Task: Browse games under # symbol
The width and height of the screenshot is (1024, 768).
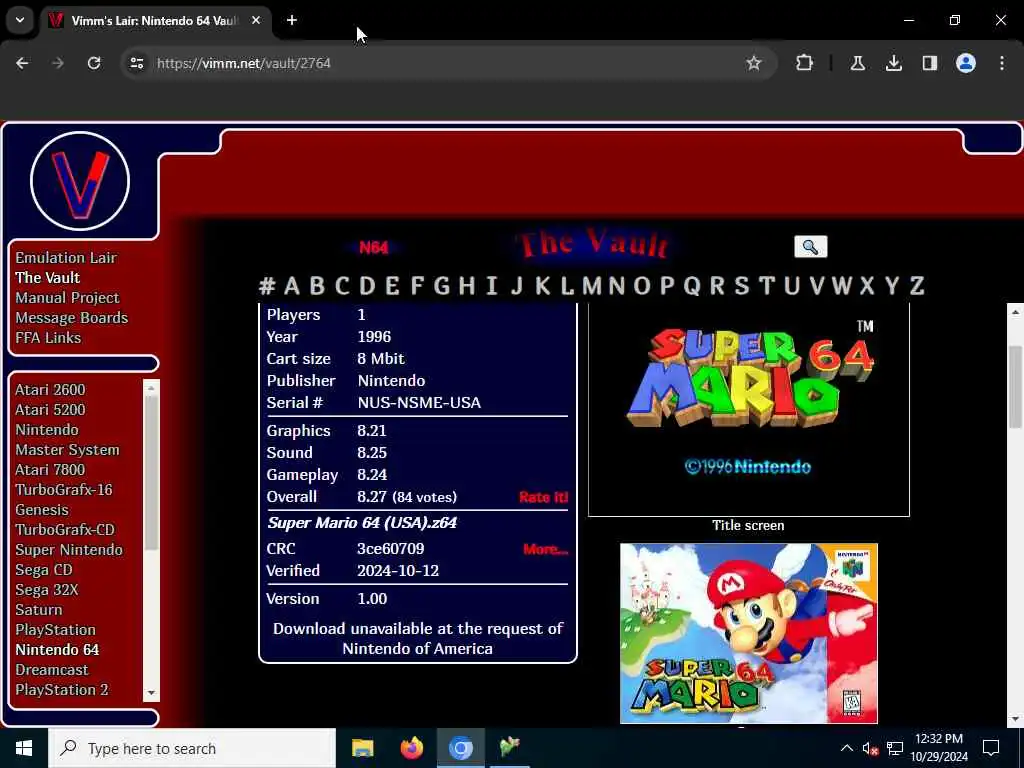Action: point(266,286)
